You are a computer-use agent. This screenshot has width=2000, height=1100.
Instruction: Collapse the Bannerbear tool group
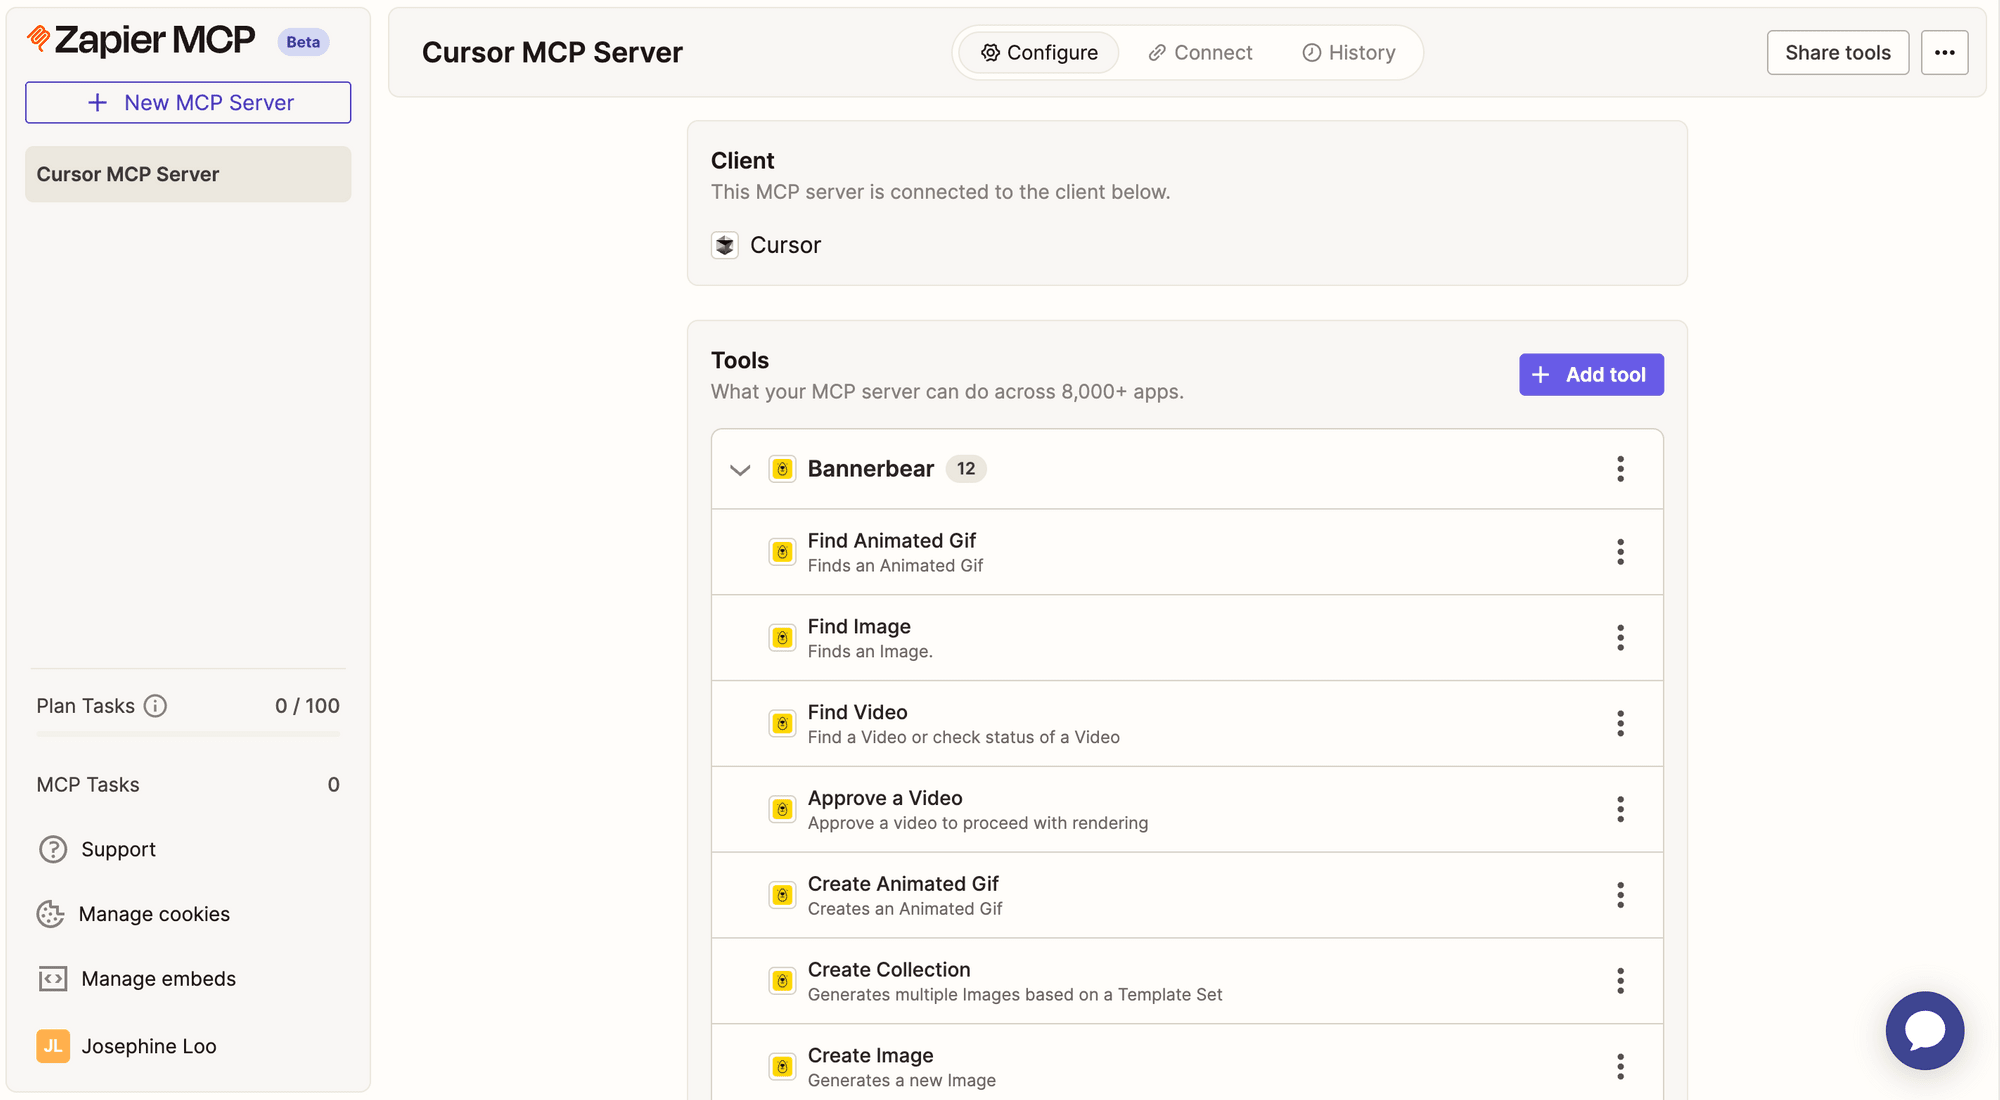coord(739,469)
